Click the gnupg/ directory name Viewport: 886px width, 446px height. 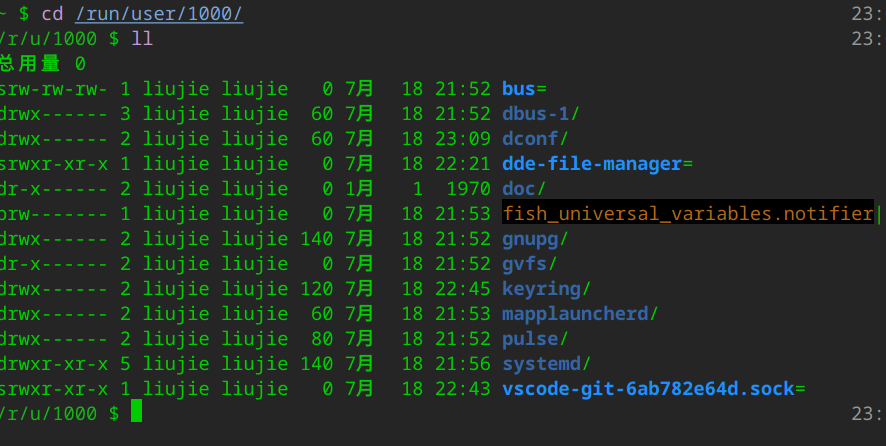(x=535, y=238)
